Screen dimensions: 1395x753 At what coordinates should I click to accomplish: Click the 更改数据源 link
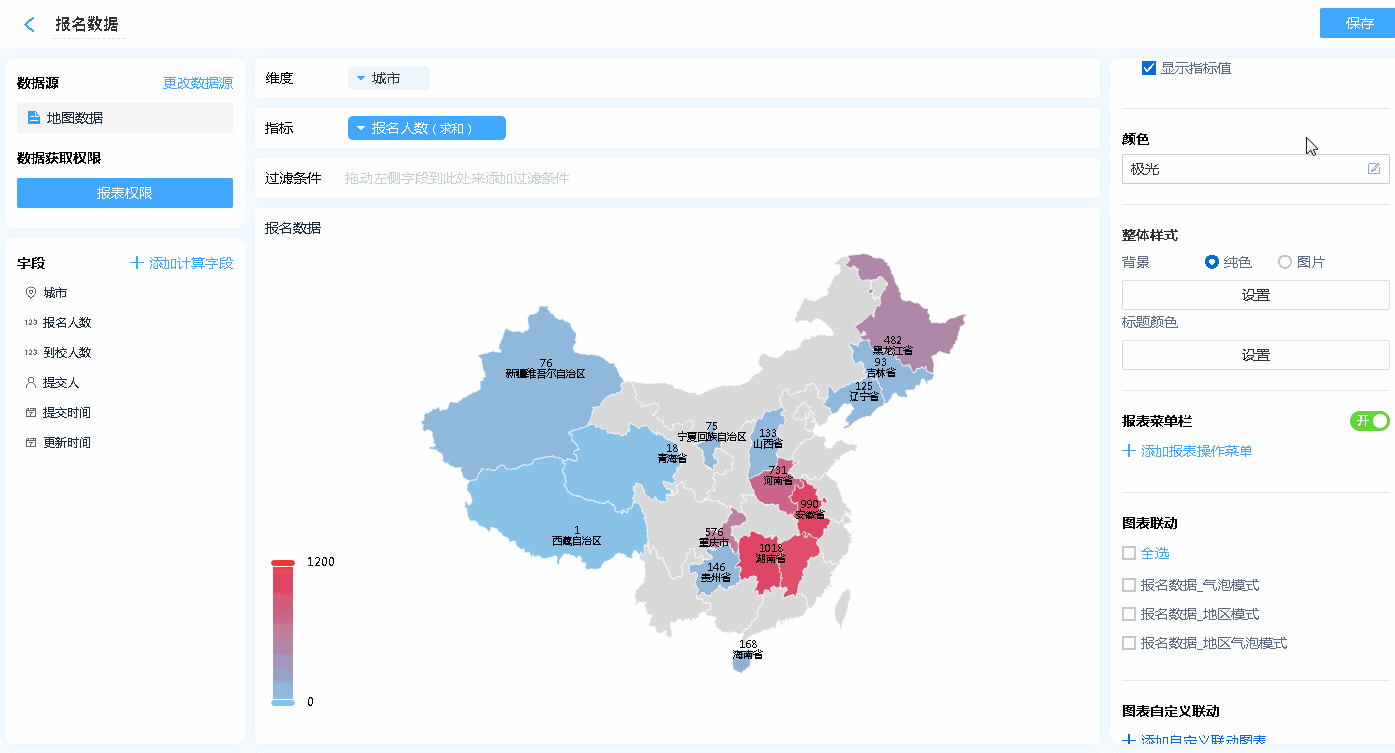198,83
